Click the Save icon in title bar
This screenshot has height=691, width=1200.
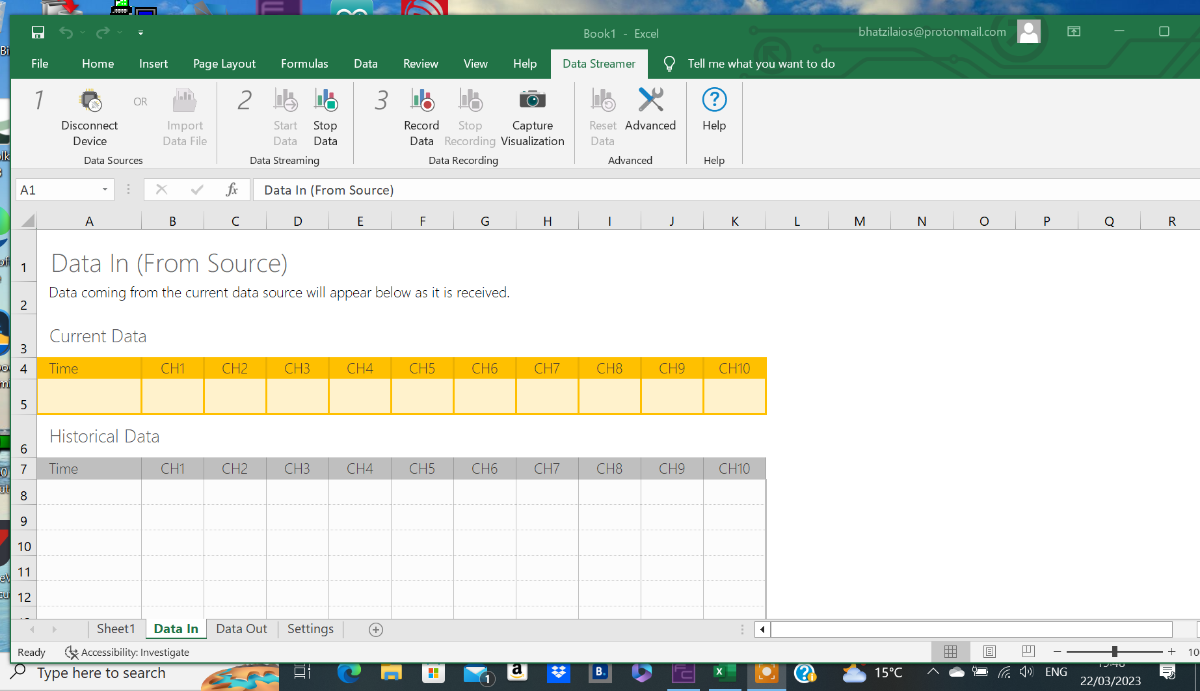pos(38,33)
